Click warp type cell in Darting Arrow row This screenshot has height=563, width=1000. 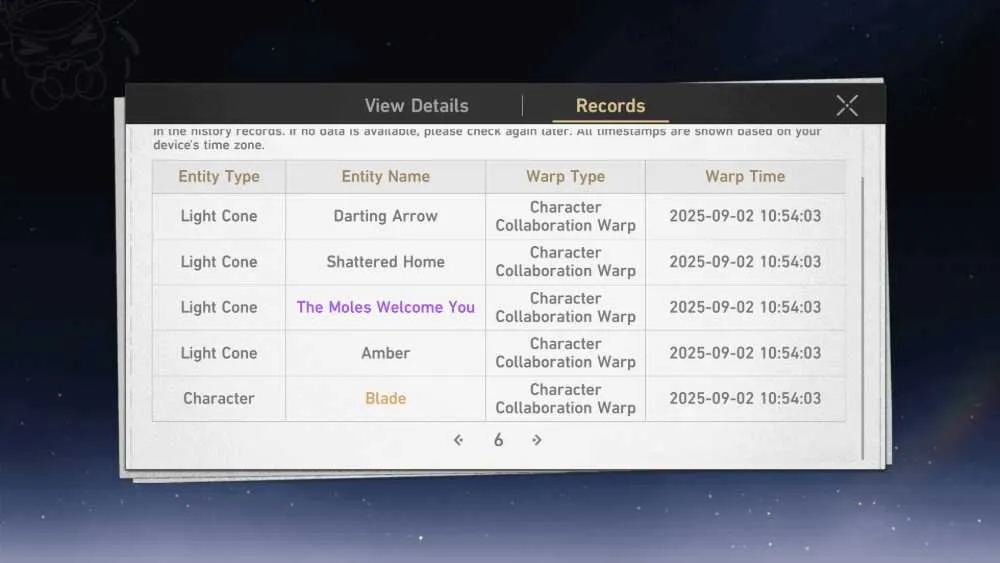coord(566,216)
